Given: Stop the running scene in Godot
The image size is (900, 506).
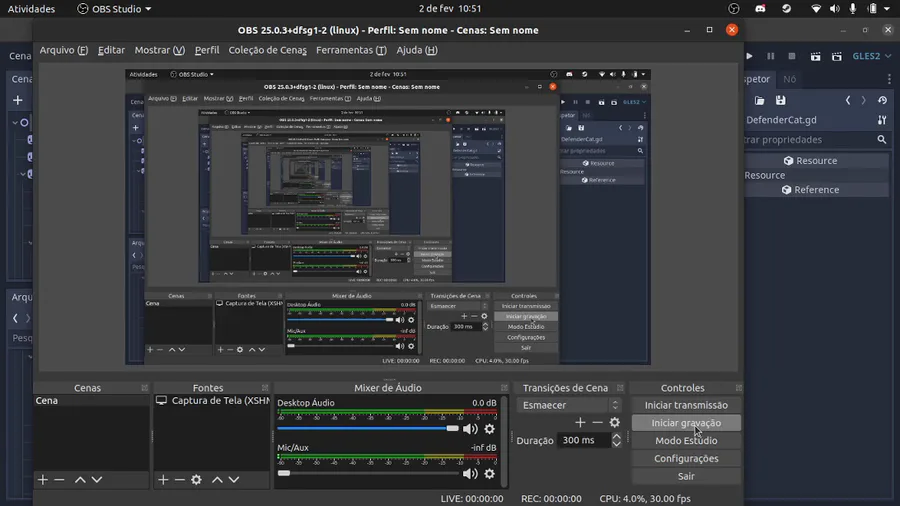Looking at the screenshot, I should (792, 56).
